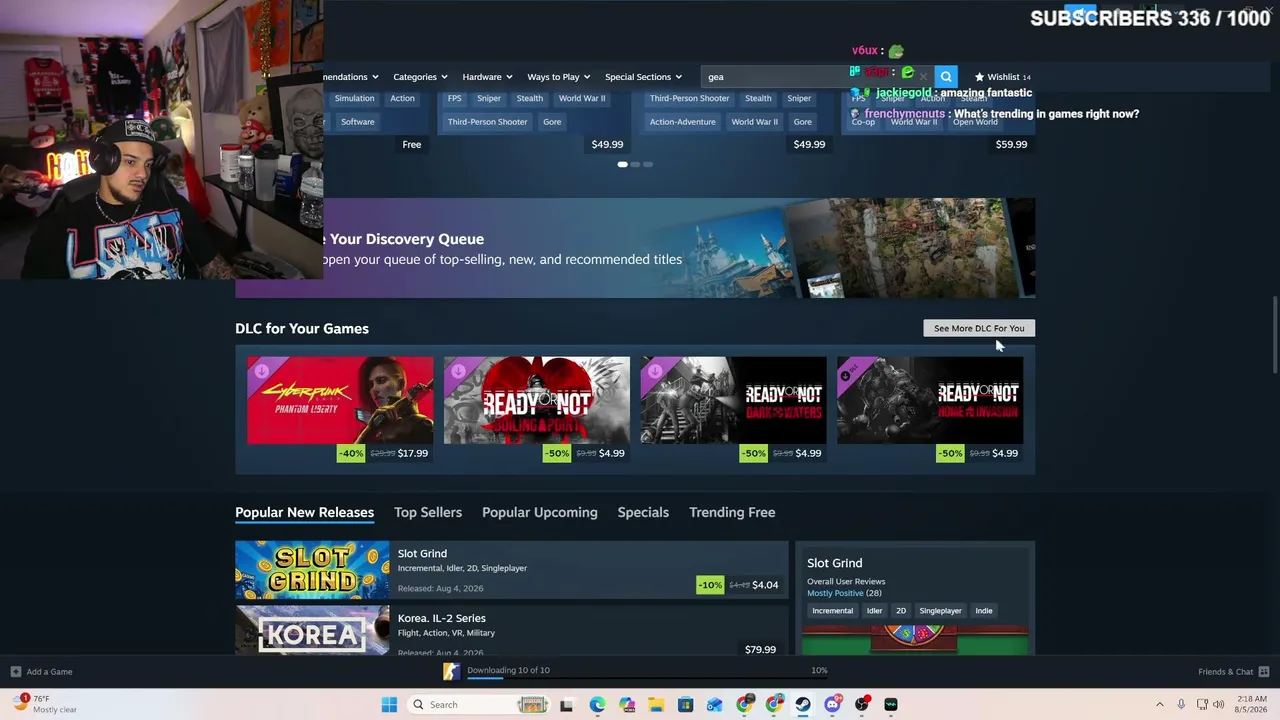This screenshot has width=1280, height=720.
Task: Switch to OBS Studio on the taskbar
Action: [862, 705]
